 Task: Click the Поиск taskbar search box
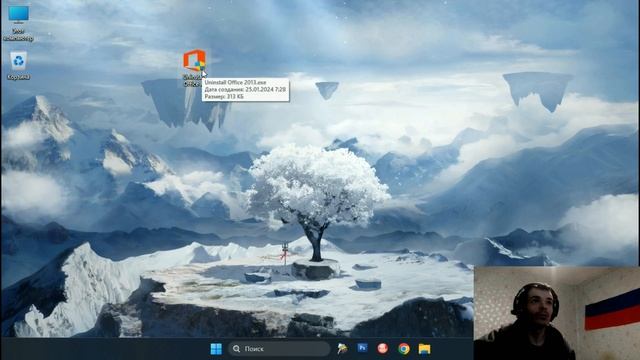[279, 349]
